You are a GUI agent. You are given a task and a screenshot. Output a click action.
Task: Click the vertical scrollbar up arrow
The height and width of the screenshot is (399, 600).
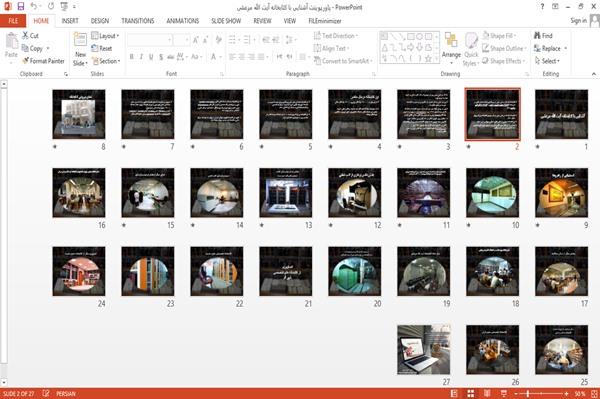tap(4, 84)
